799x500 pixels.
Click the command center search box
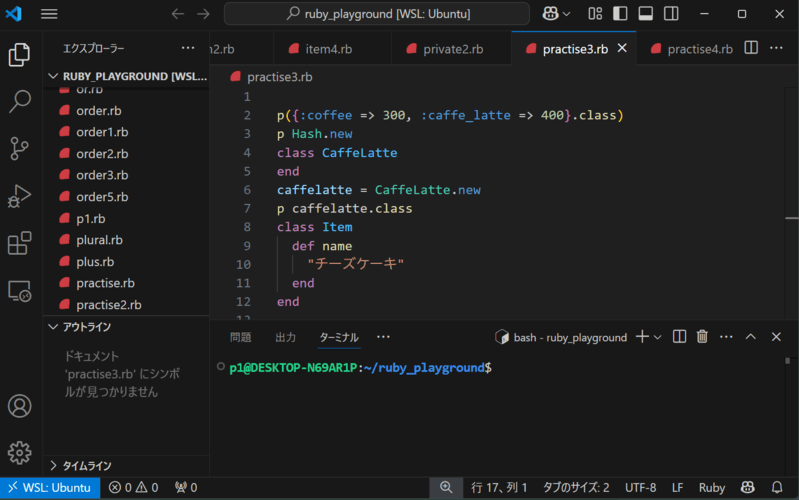pos(377,14)
